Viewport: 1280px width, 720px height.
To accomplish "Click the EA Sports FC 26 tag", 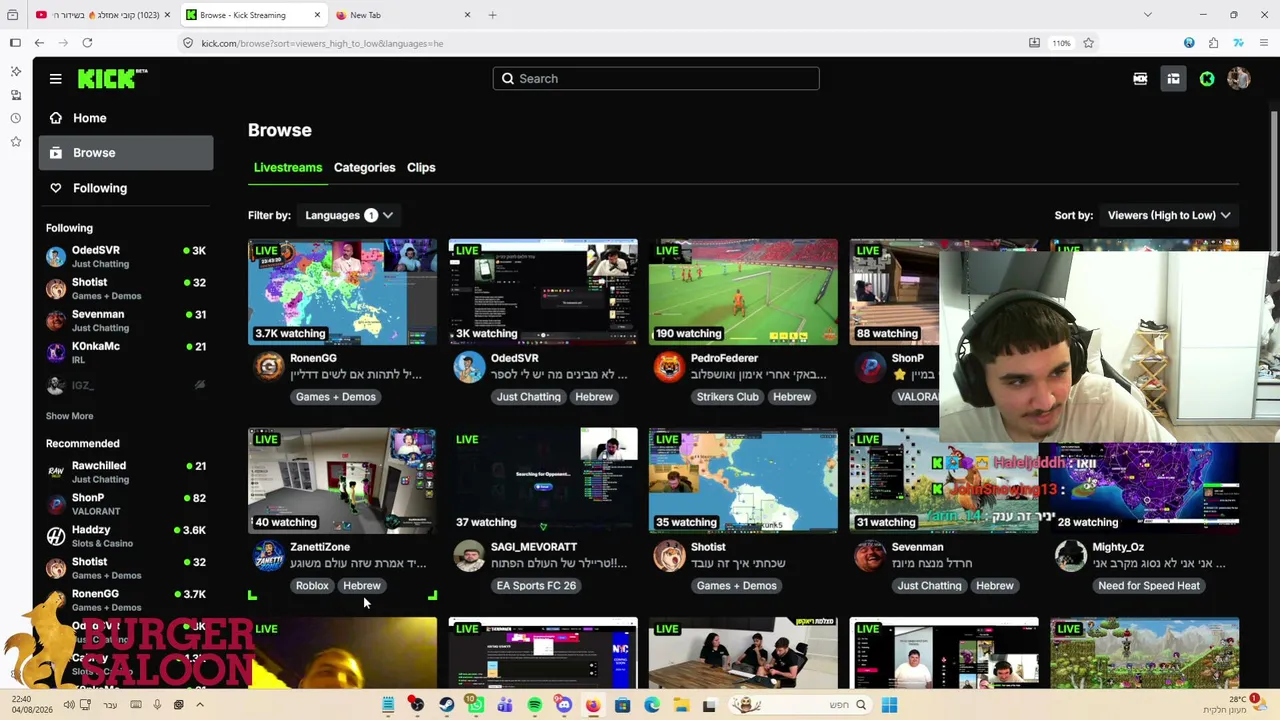I will (536, 586).
